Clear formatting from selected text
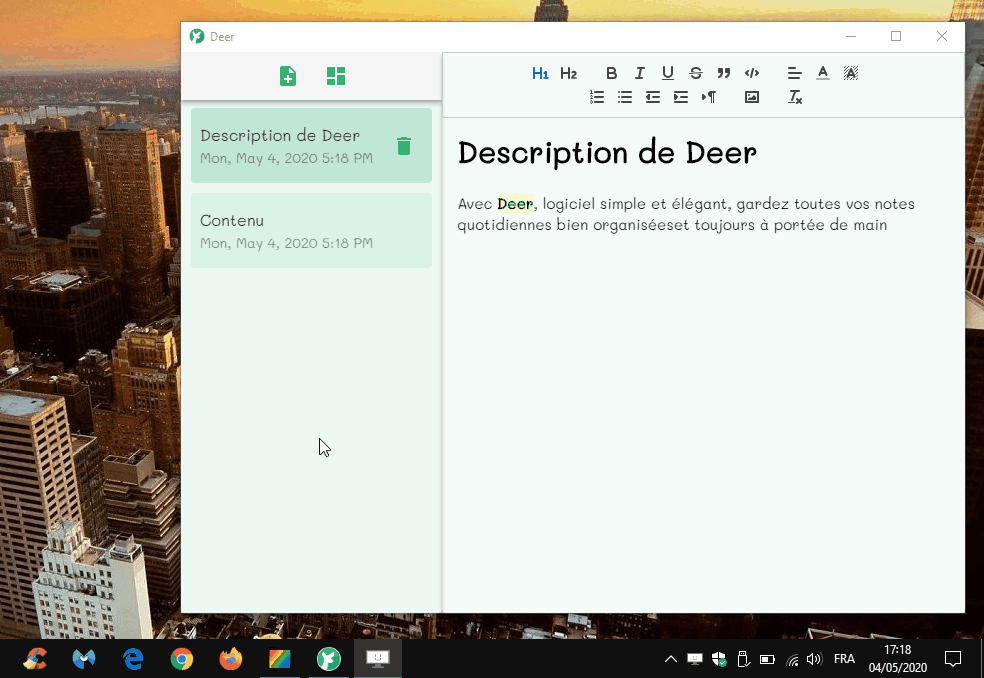The image size is (984, 678). pyautogui.click(x=794, y=97)
